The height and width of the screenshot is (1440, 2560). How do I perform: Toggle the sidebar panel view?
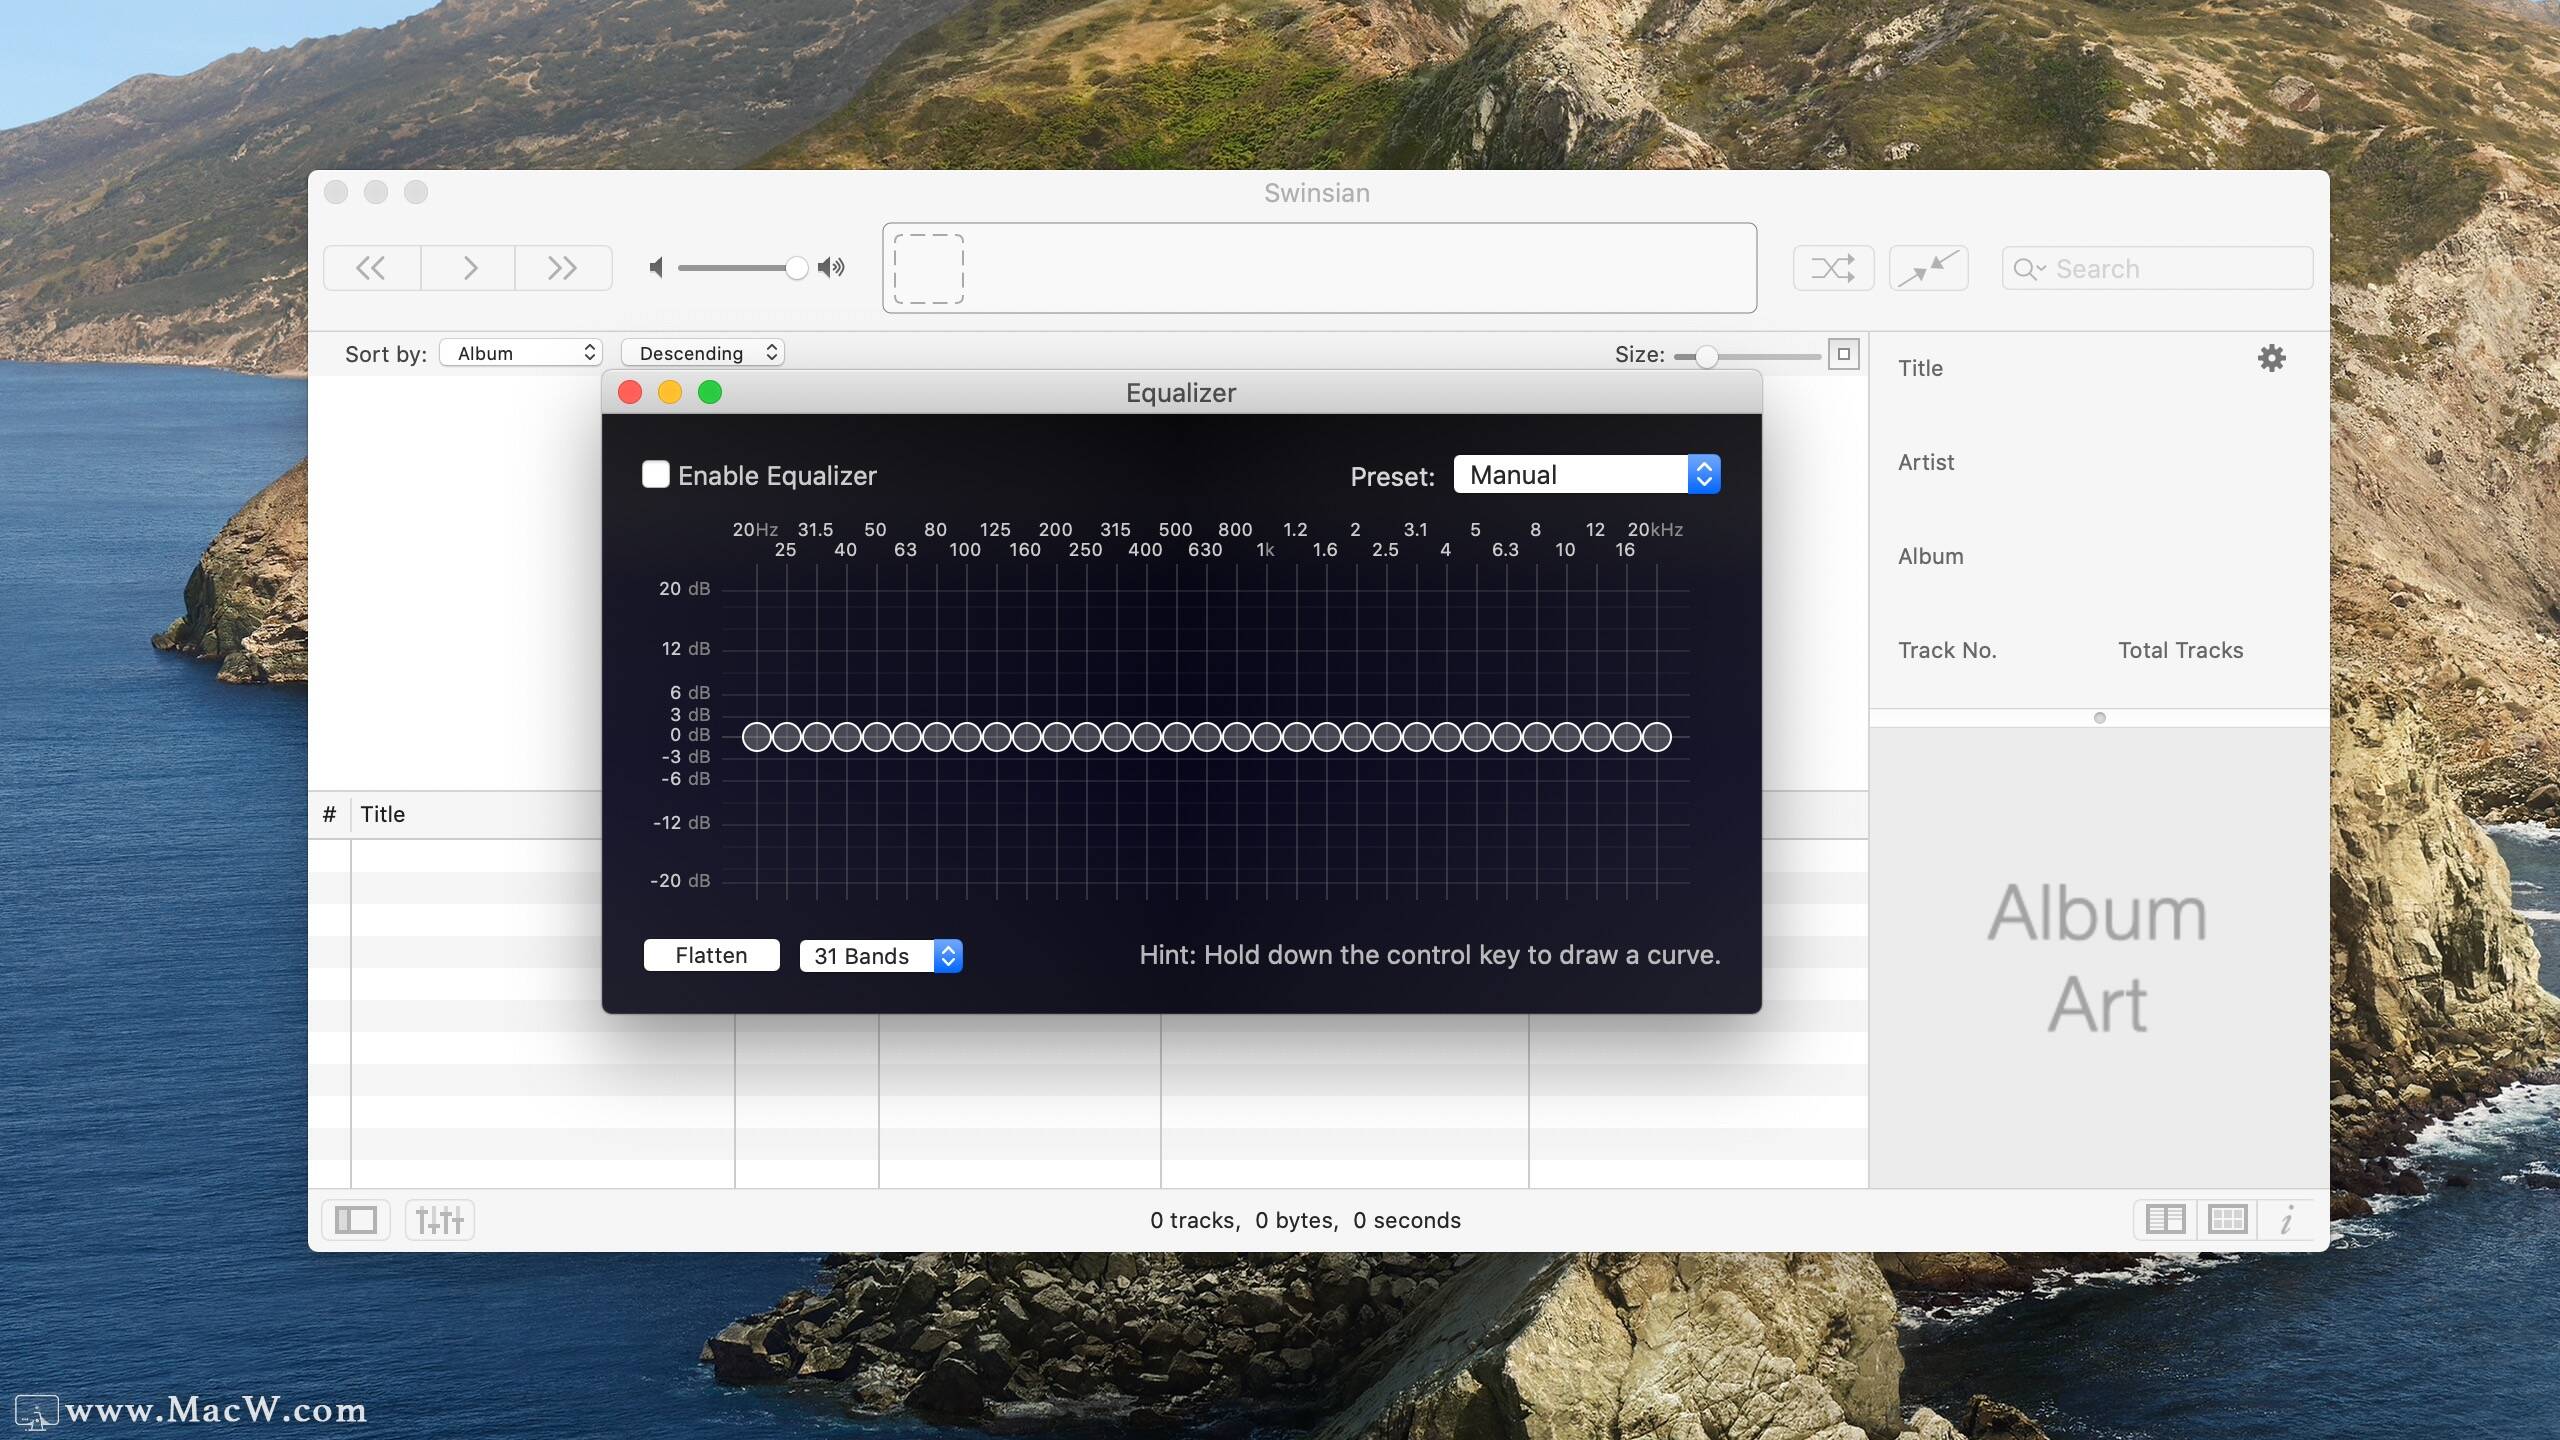point(359,1218)
